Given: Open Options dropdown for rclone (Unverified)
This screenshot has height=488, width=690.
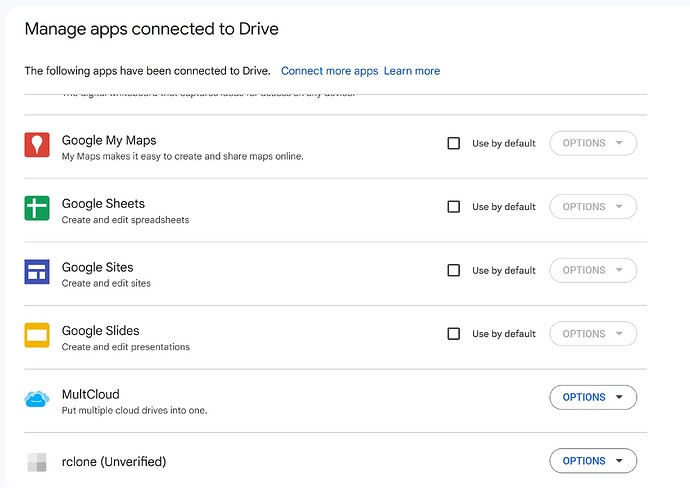Looking at the screenshot, I should pyautogui.click(x=593, y=461).
